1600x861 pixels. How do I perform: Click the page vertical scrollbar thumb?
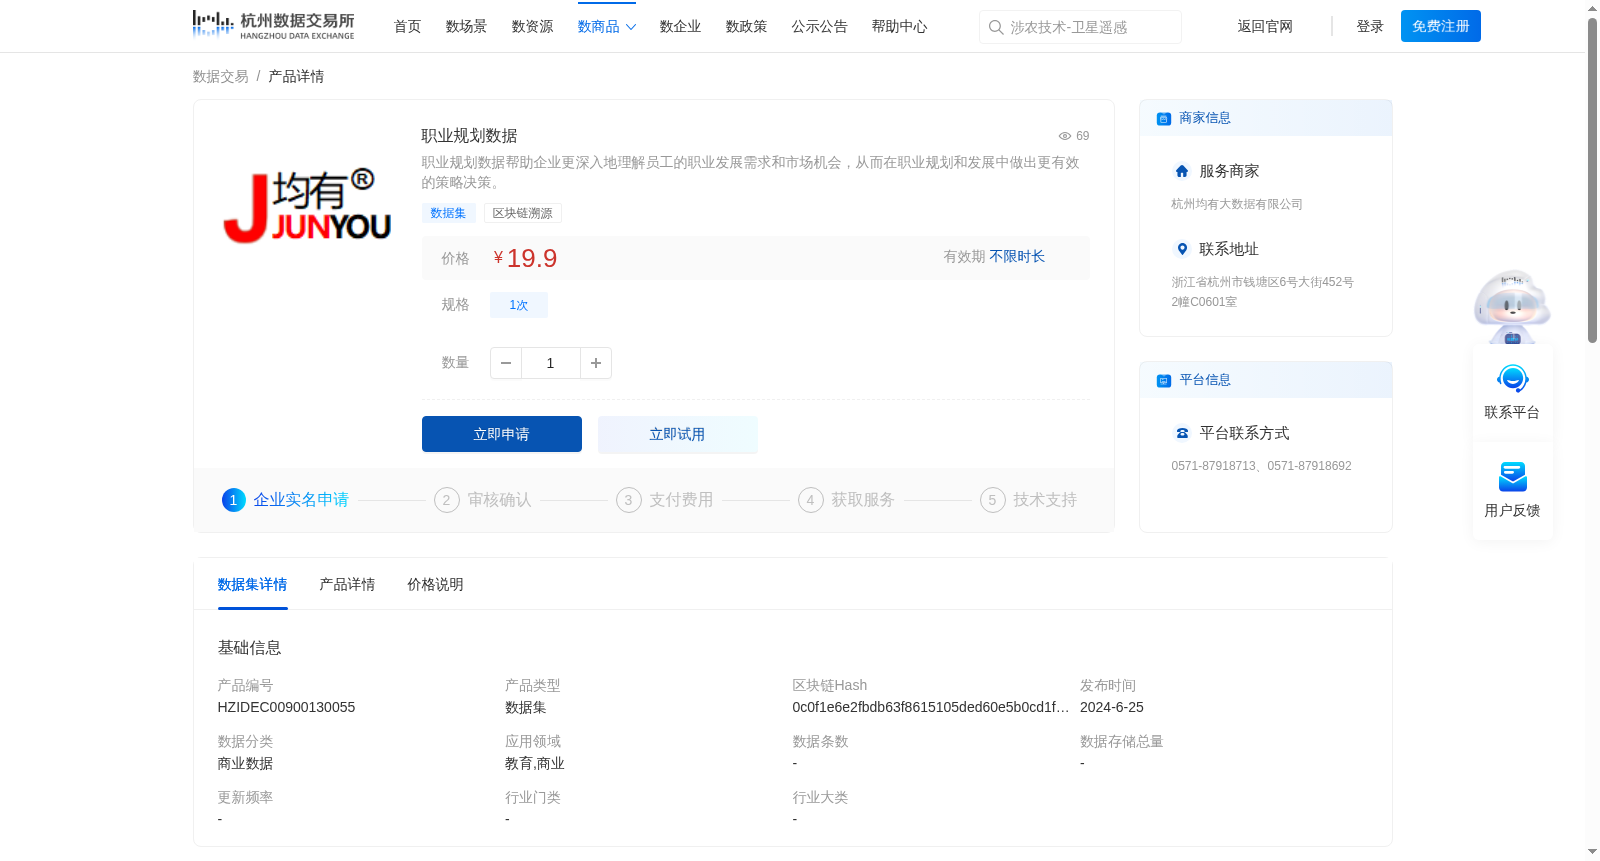1592,180
